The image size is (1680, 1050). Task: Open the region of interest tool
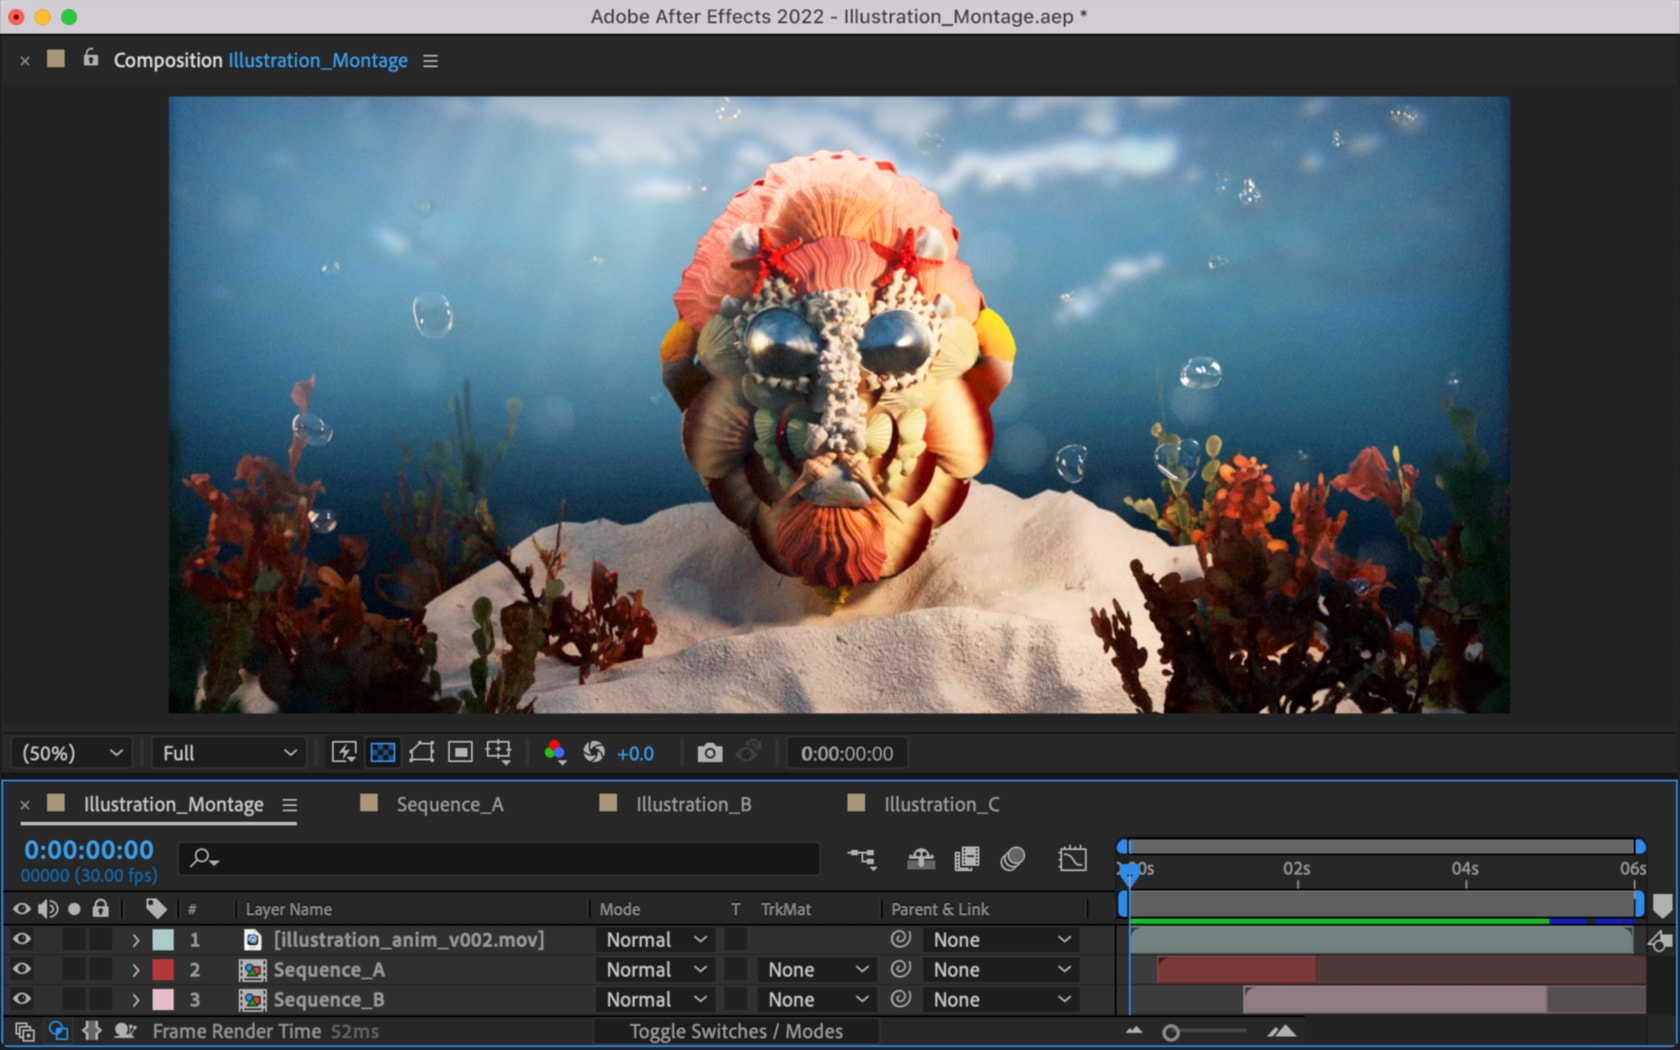460,753
